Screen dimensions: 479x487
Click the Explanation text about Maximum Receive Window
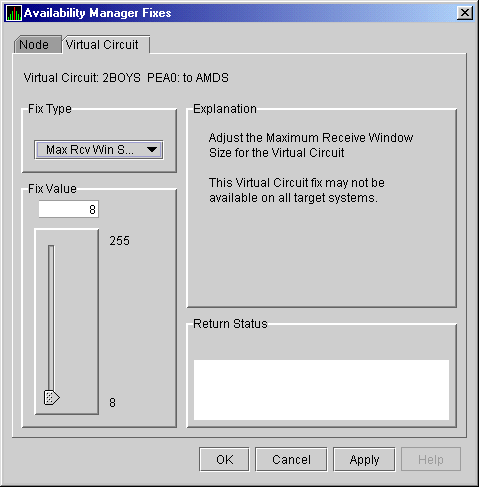[311, 145]
